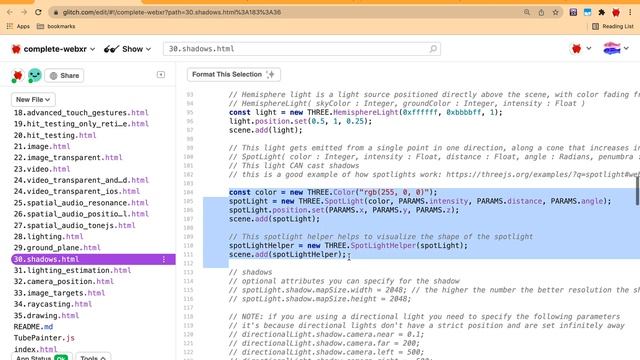Open 35.drawing.html file

(46, 316)
